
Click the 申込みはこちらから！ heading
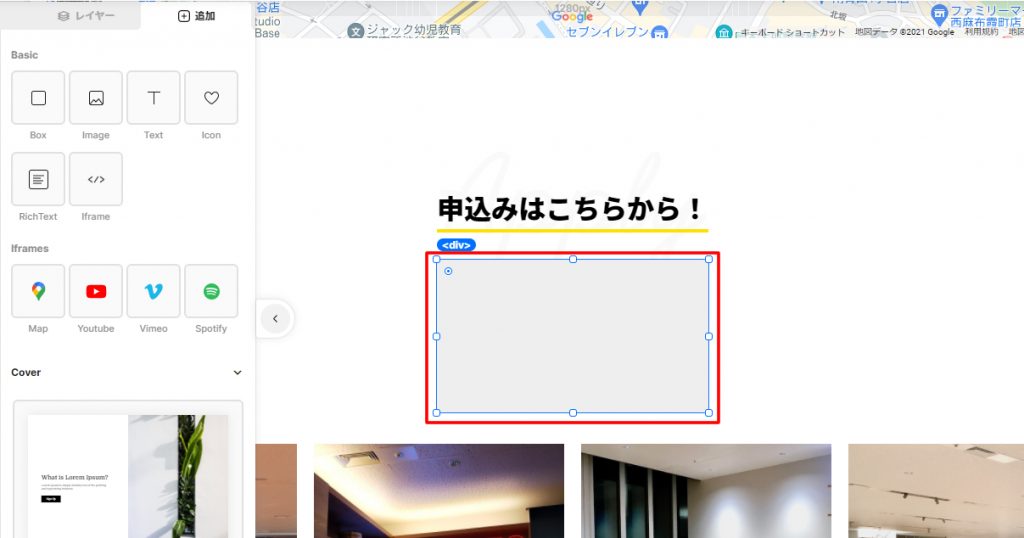pyautogui.click(x=571, y=210)
